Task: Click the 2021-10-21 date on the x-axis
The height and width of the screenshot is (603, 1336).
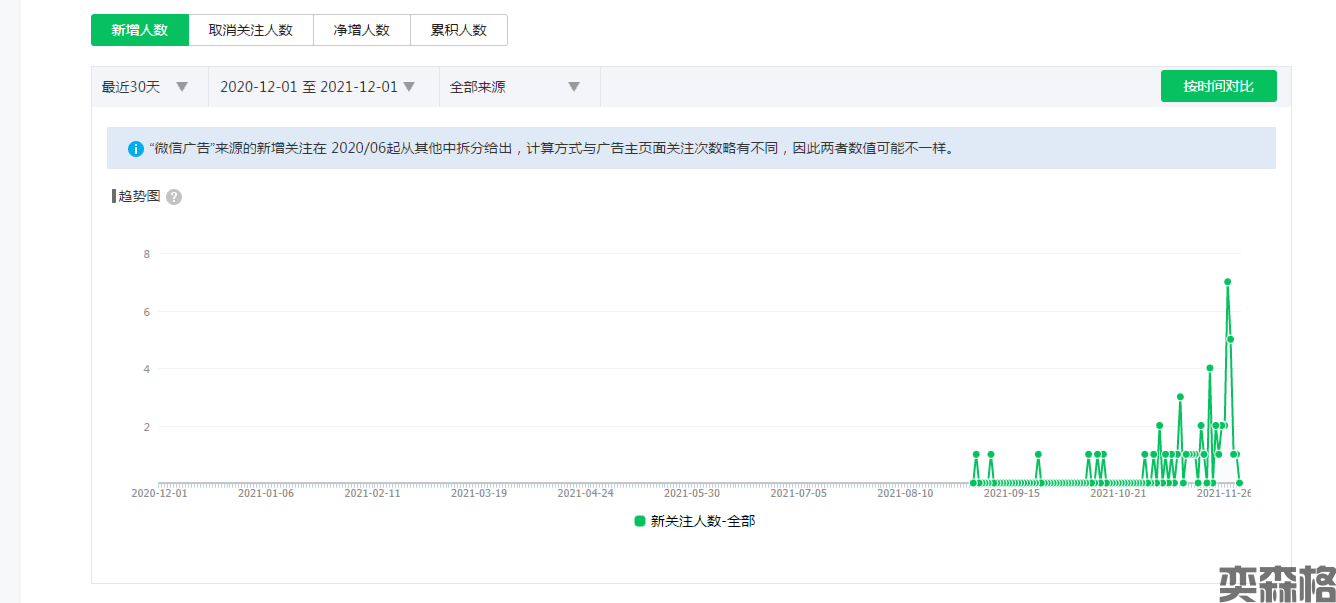Action: (1118, 493)
